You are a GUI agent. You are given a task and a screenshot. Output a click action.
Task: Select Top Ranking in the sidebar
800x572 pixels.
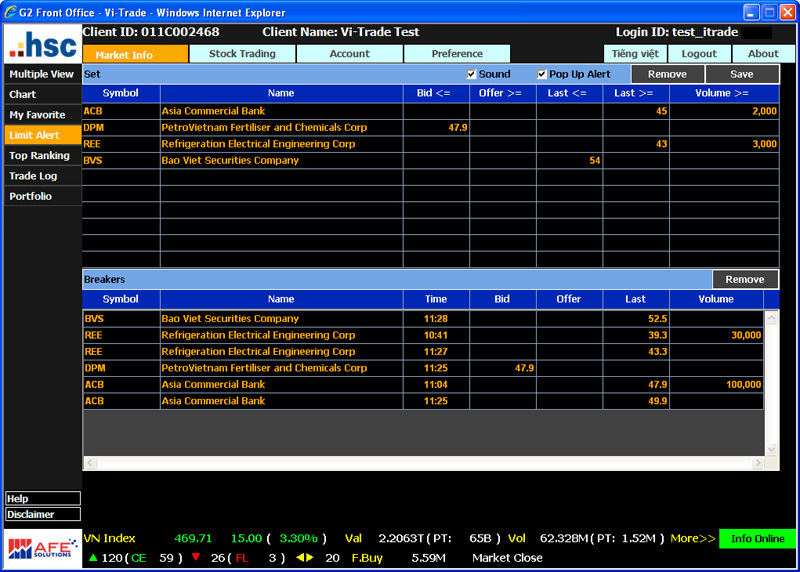click(x=40, y=156)
